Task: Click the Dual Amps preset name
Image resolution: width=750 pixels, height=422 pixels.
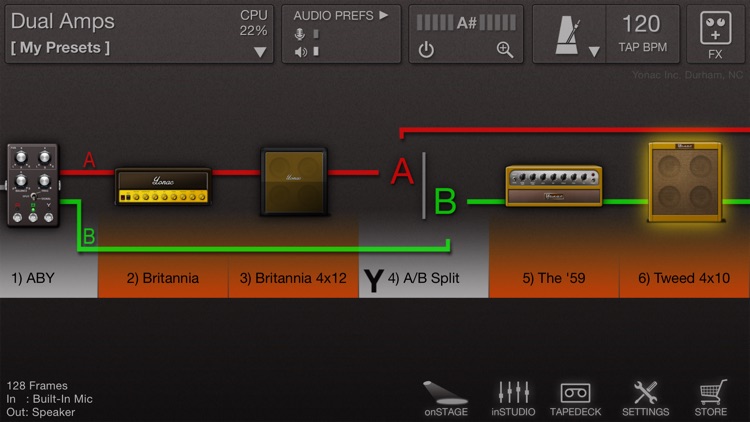Action: point(63,22)
